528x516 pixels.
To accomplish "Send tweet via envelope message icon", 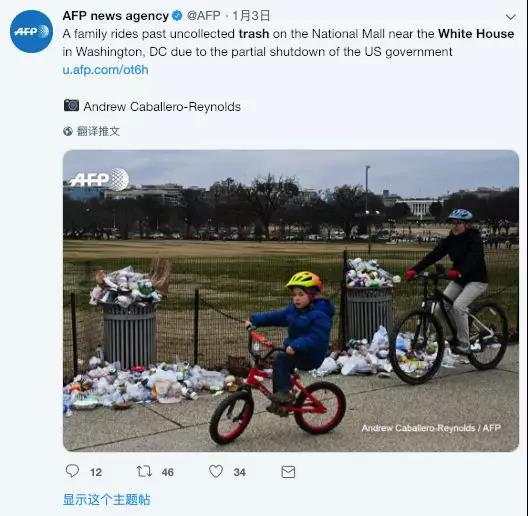I will click(288, 472).
